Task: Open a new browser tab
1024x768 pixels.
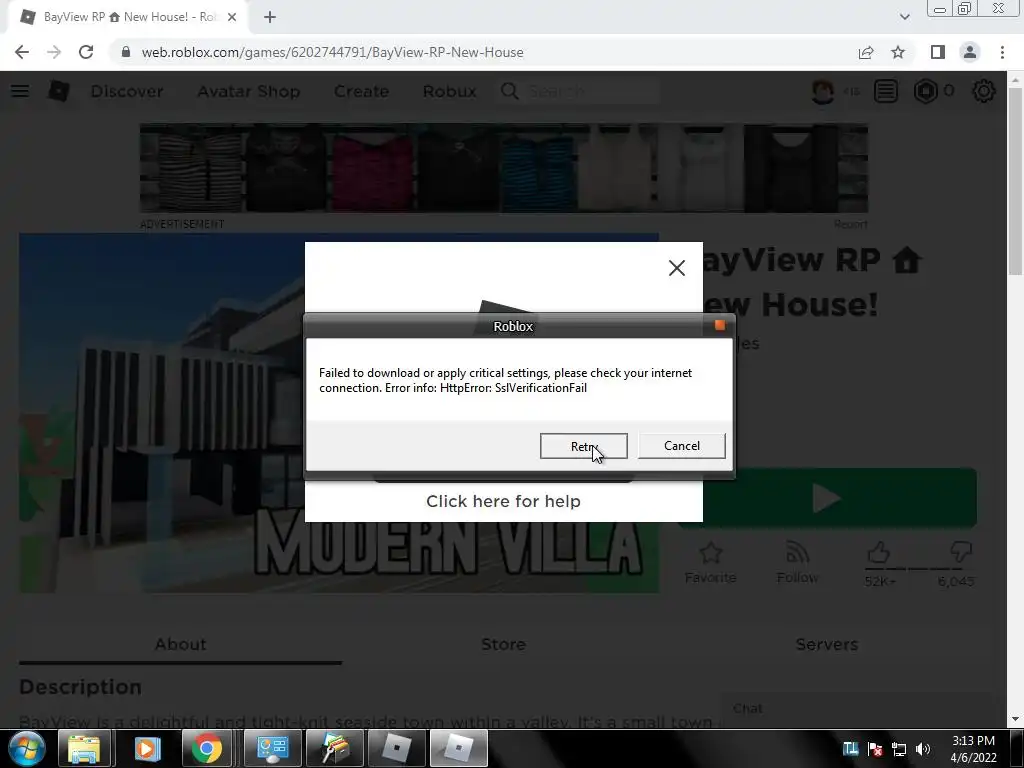Action: 270,17
